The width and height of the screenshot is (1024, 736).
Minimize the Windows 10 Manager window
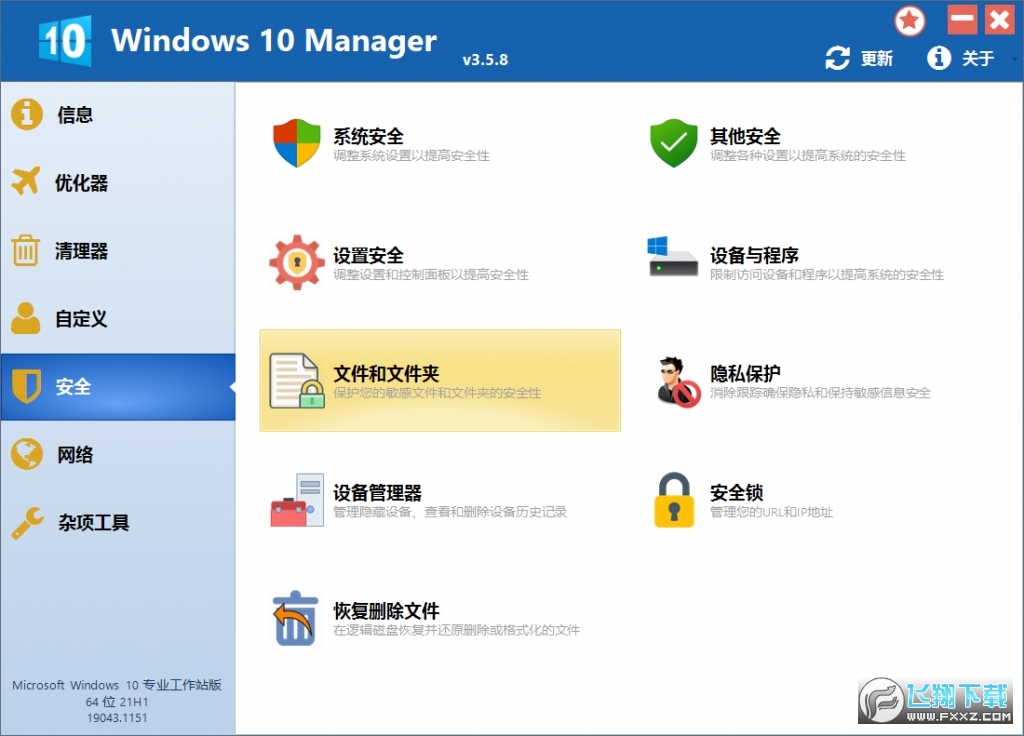tap(962, 20)
